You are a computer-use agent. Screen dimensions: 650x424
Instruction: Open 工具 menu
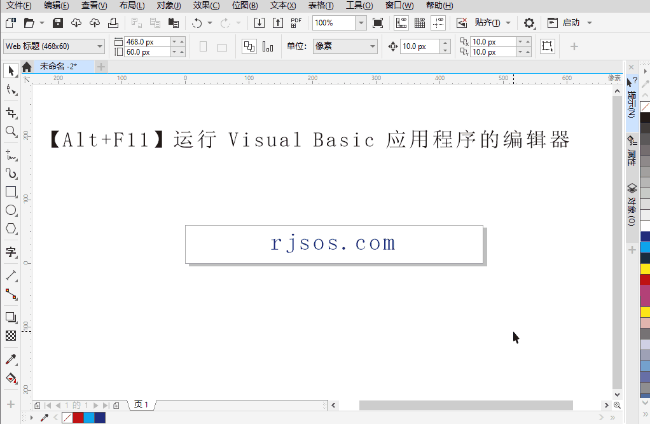[359, 5]
